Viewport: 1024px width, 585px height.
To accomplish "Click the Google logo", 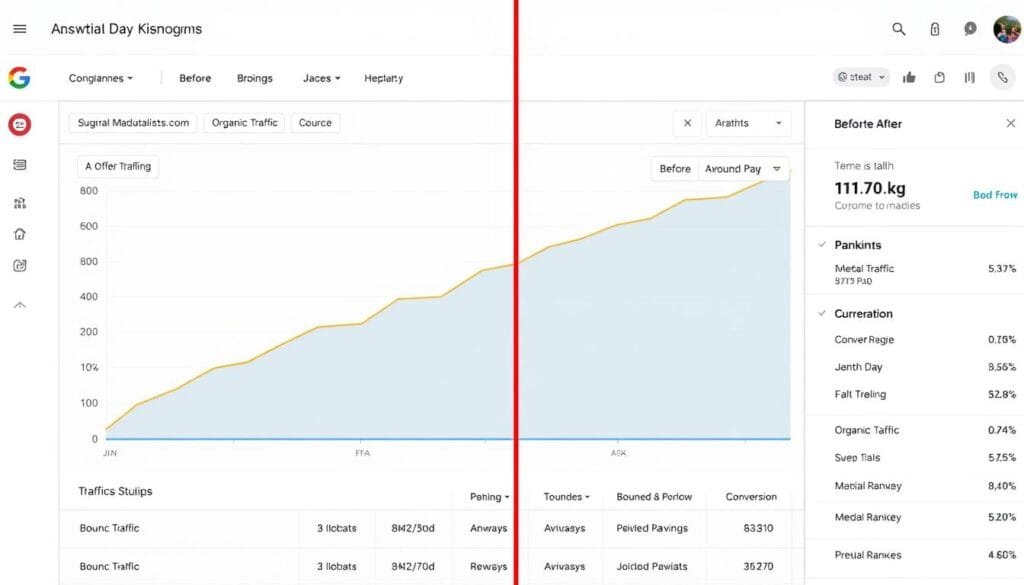I will [x=20, y=77].
